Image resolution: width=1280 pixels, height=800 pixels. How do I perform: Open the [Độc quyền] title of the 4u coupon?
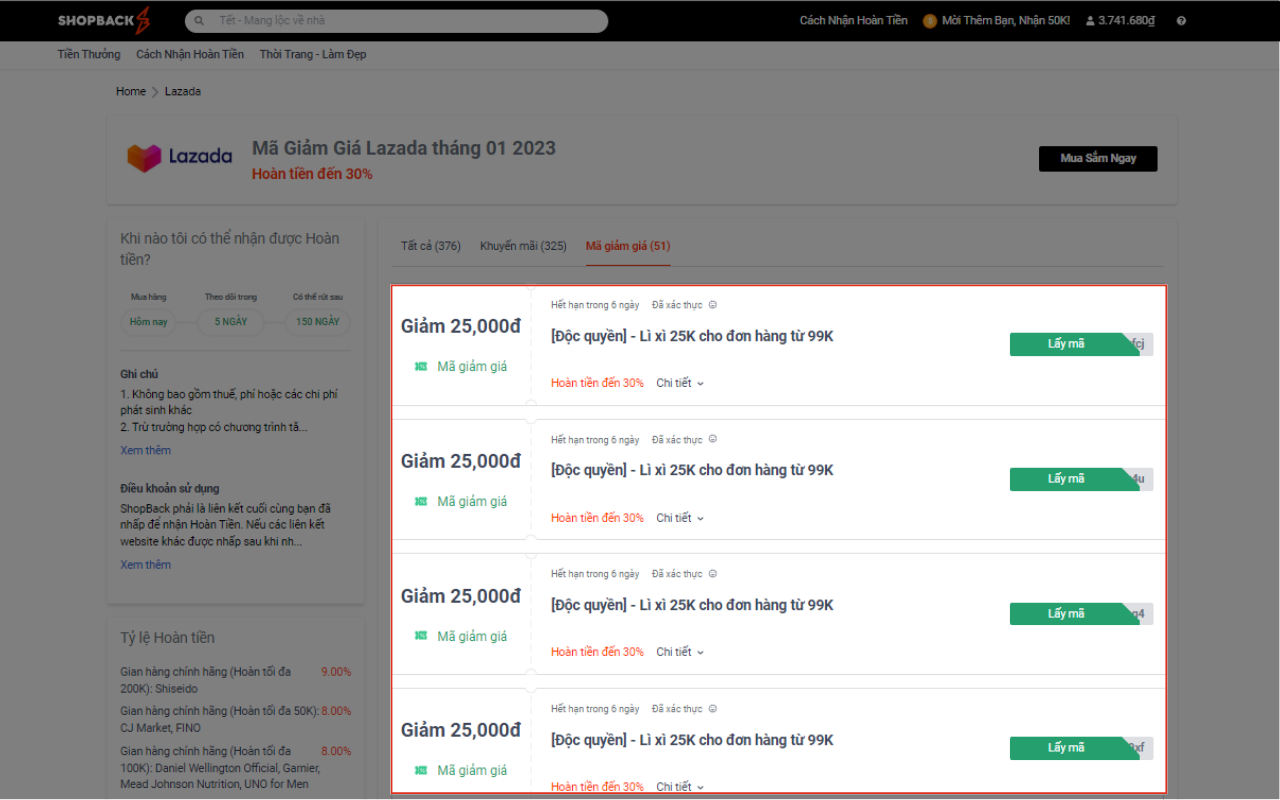(x=692, y=470)
